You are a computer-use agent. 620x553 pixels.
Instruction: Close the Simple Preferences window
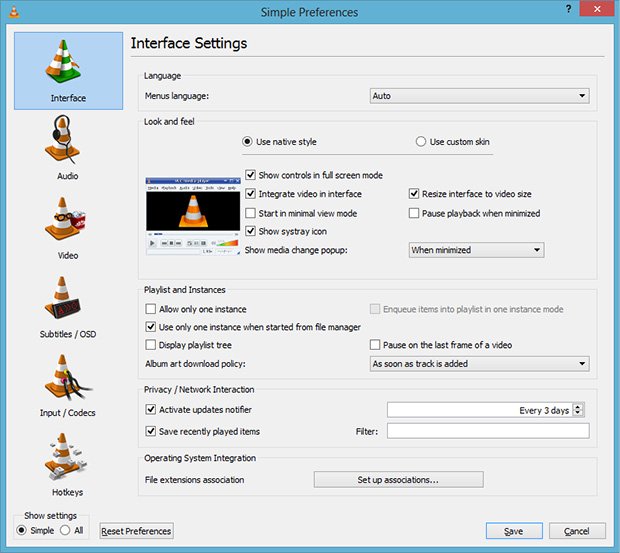pyautogui.click(x=597, y=9)
